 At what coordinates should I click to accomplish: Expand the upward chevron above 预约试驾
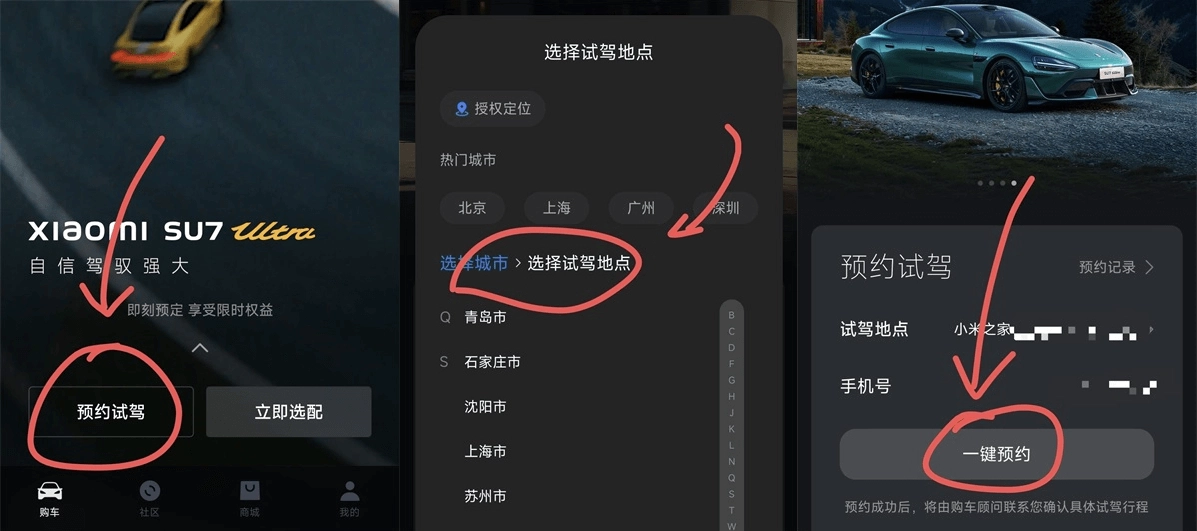200,348
